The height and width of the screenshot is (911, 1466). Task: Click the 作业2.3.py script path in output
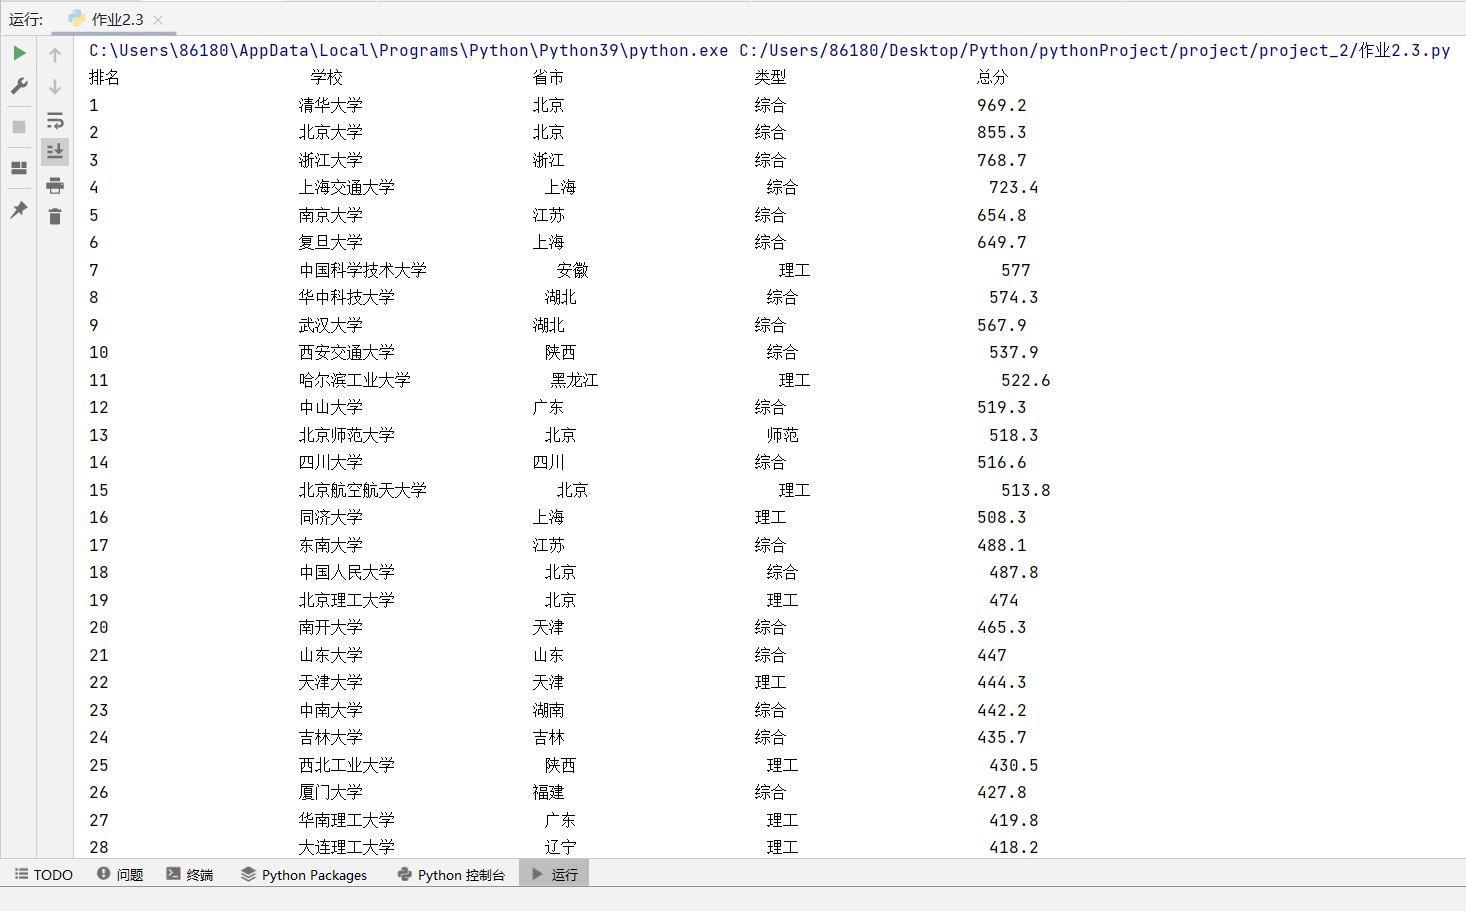click(x=1095, y=50)
